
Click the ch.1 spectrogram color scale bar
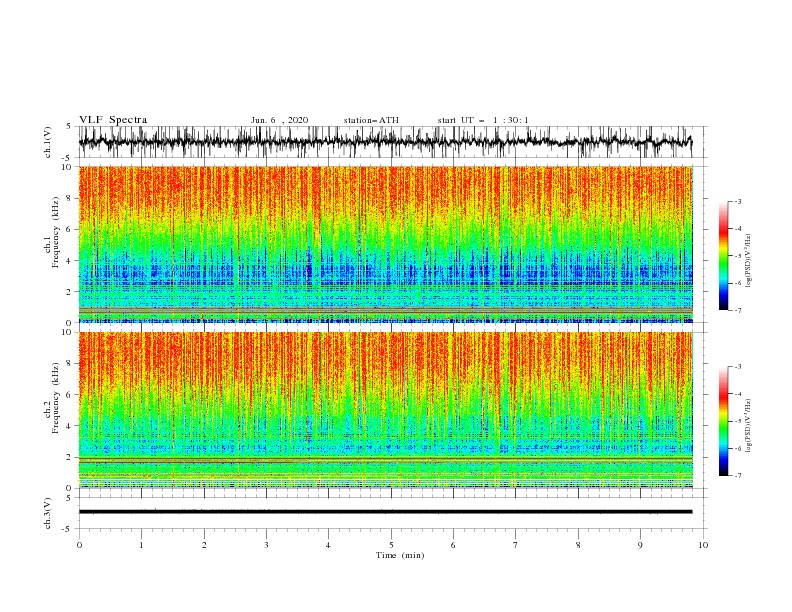tap(724, 256)
